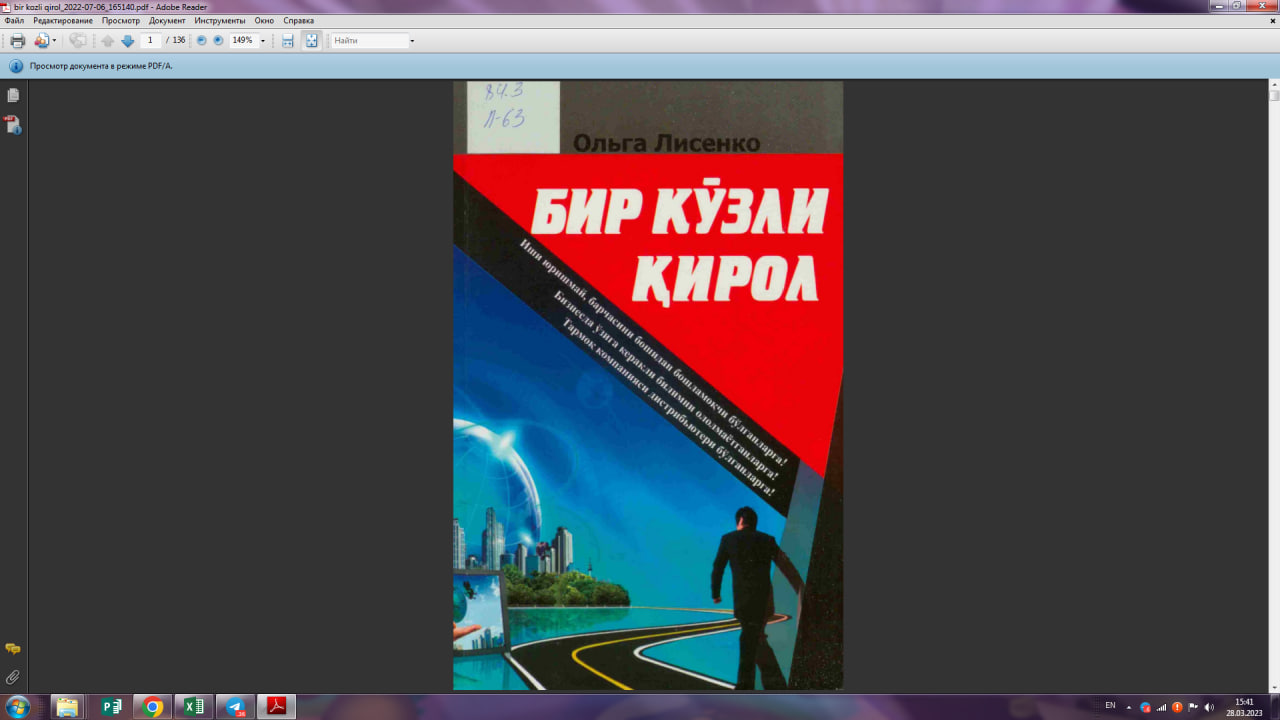
Task: Open the Документ menu
Action: tap(166, 20)
